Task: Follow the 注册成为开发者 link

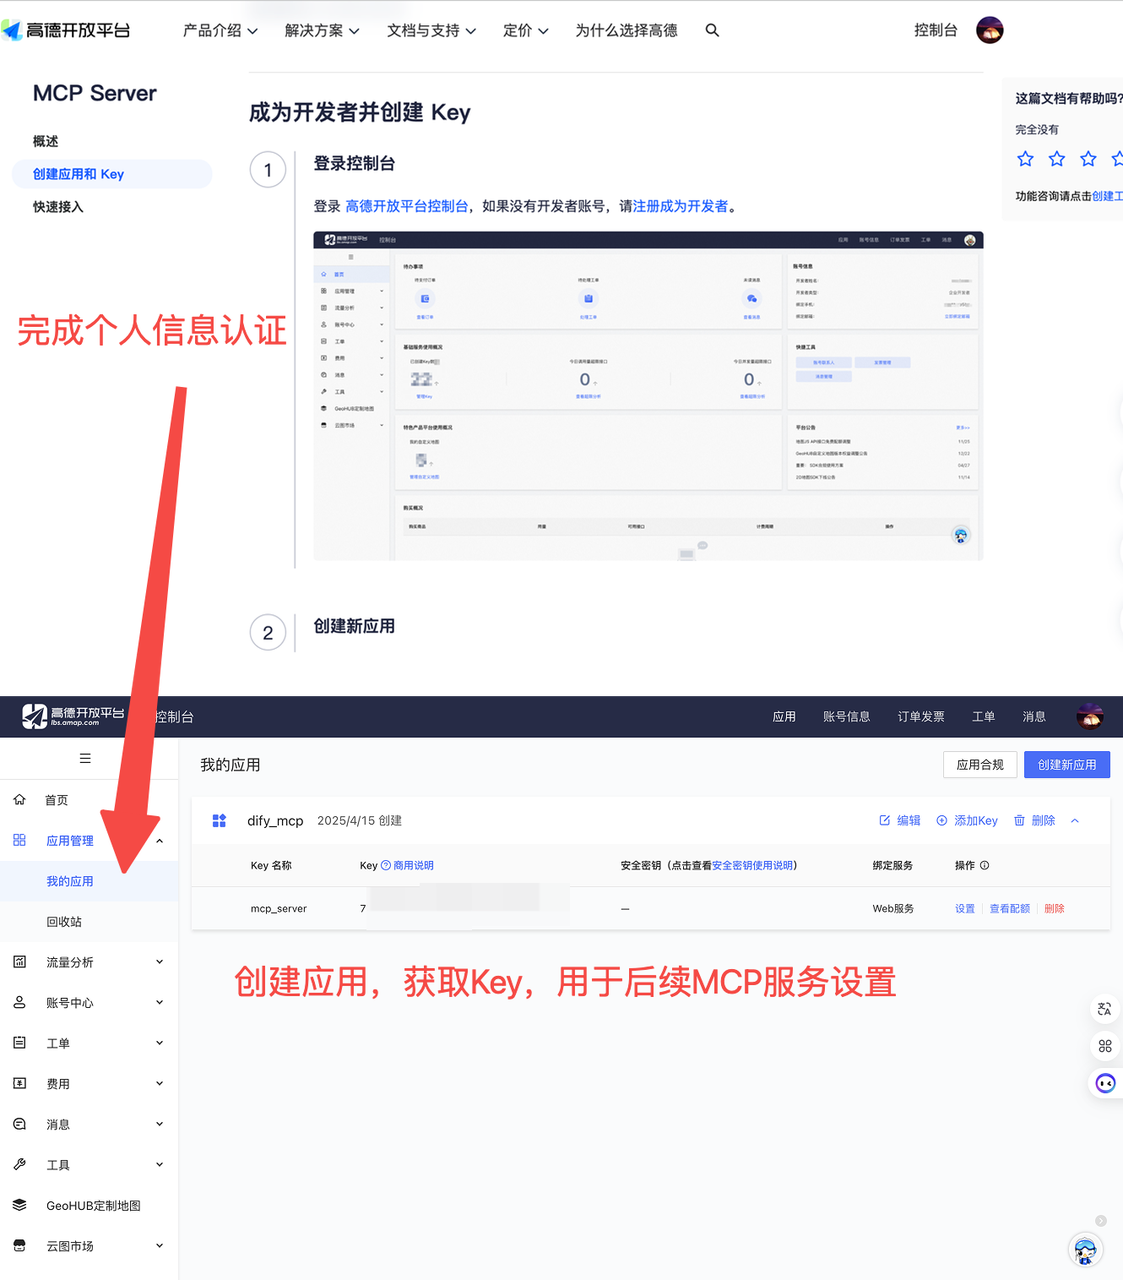Action: click(x=680, y=206)
